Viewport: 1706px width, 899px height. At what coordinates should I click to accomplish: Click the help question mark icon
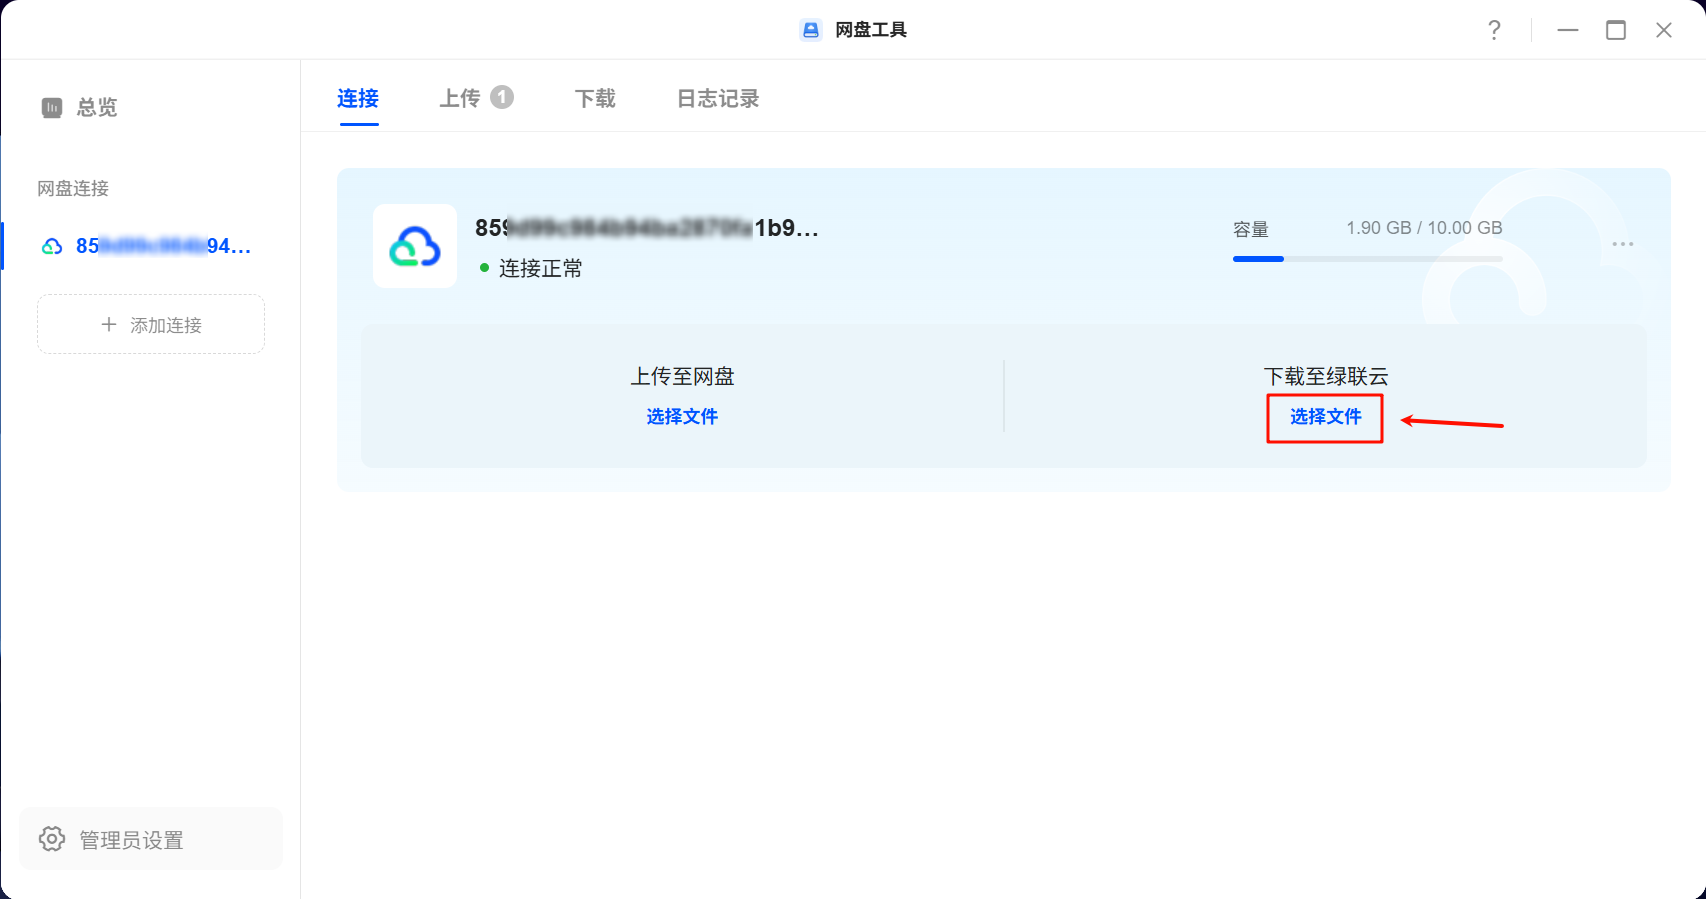(x=1494, y=30)
